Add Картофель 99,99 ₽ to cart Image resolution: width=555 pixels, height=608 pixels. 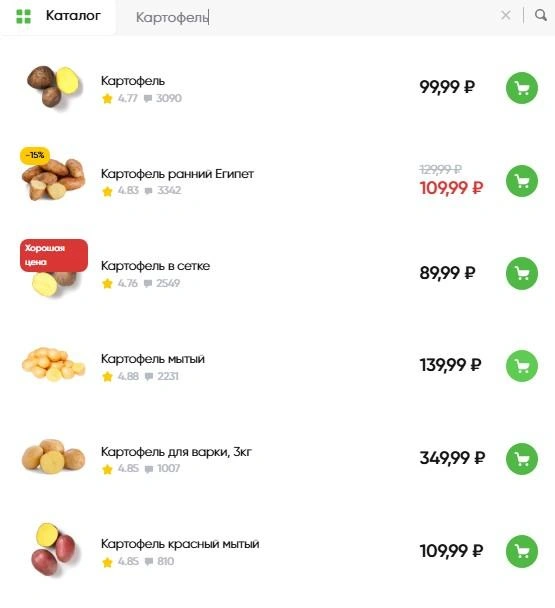coord(522,88)
